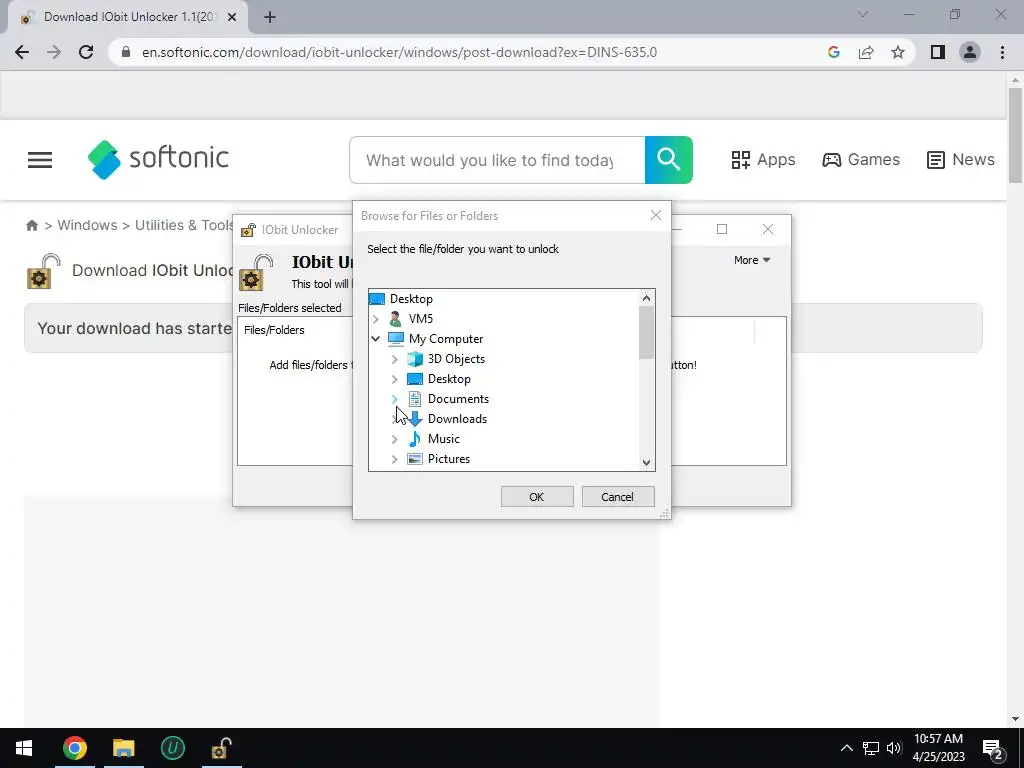
Task: Open a new browser tab
Action: 270,18
